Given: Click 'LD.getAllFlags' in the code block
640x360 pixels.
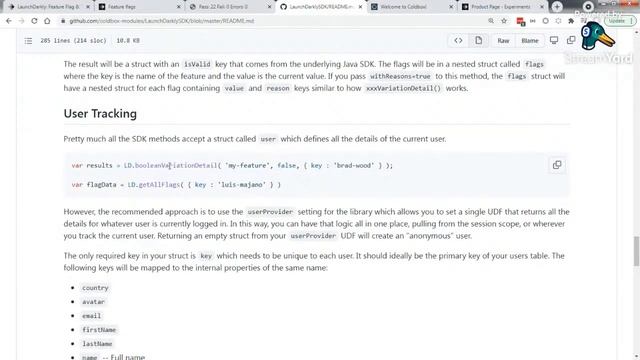Looking at the screenshot, I should coord(153,185).
